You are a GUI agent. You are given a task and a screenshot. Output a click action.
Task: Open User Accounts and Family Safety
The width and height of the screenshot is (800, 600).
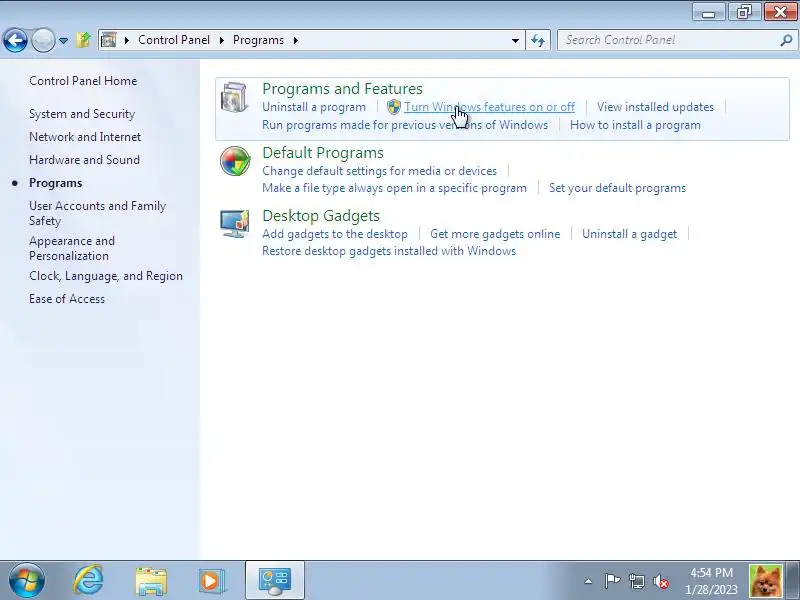coord(97,213)
